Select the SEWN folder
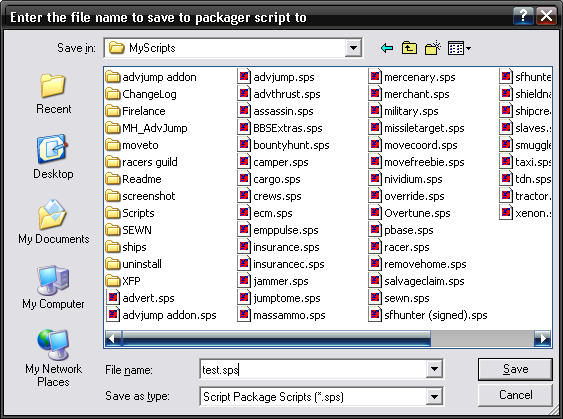Viewport: 563px width, 419px height. (129, 230)
